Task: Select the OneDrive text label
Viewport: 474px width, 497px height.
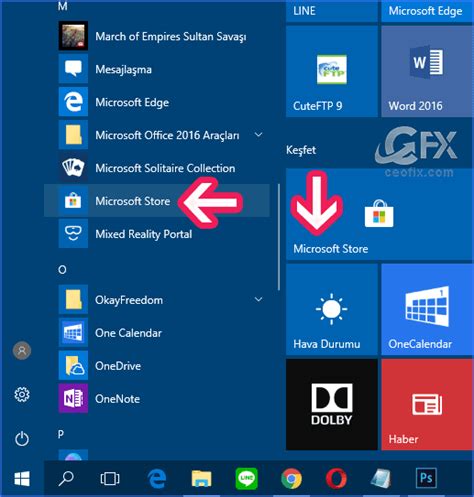Action: (118, 366)
